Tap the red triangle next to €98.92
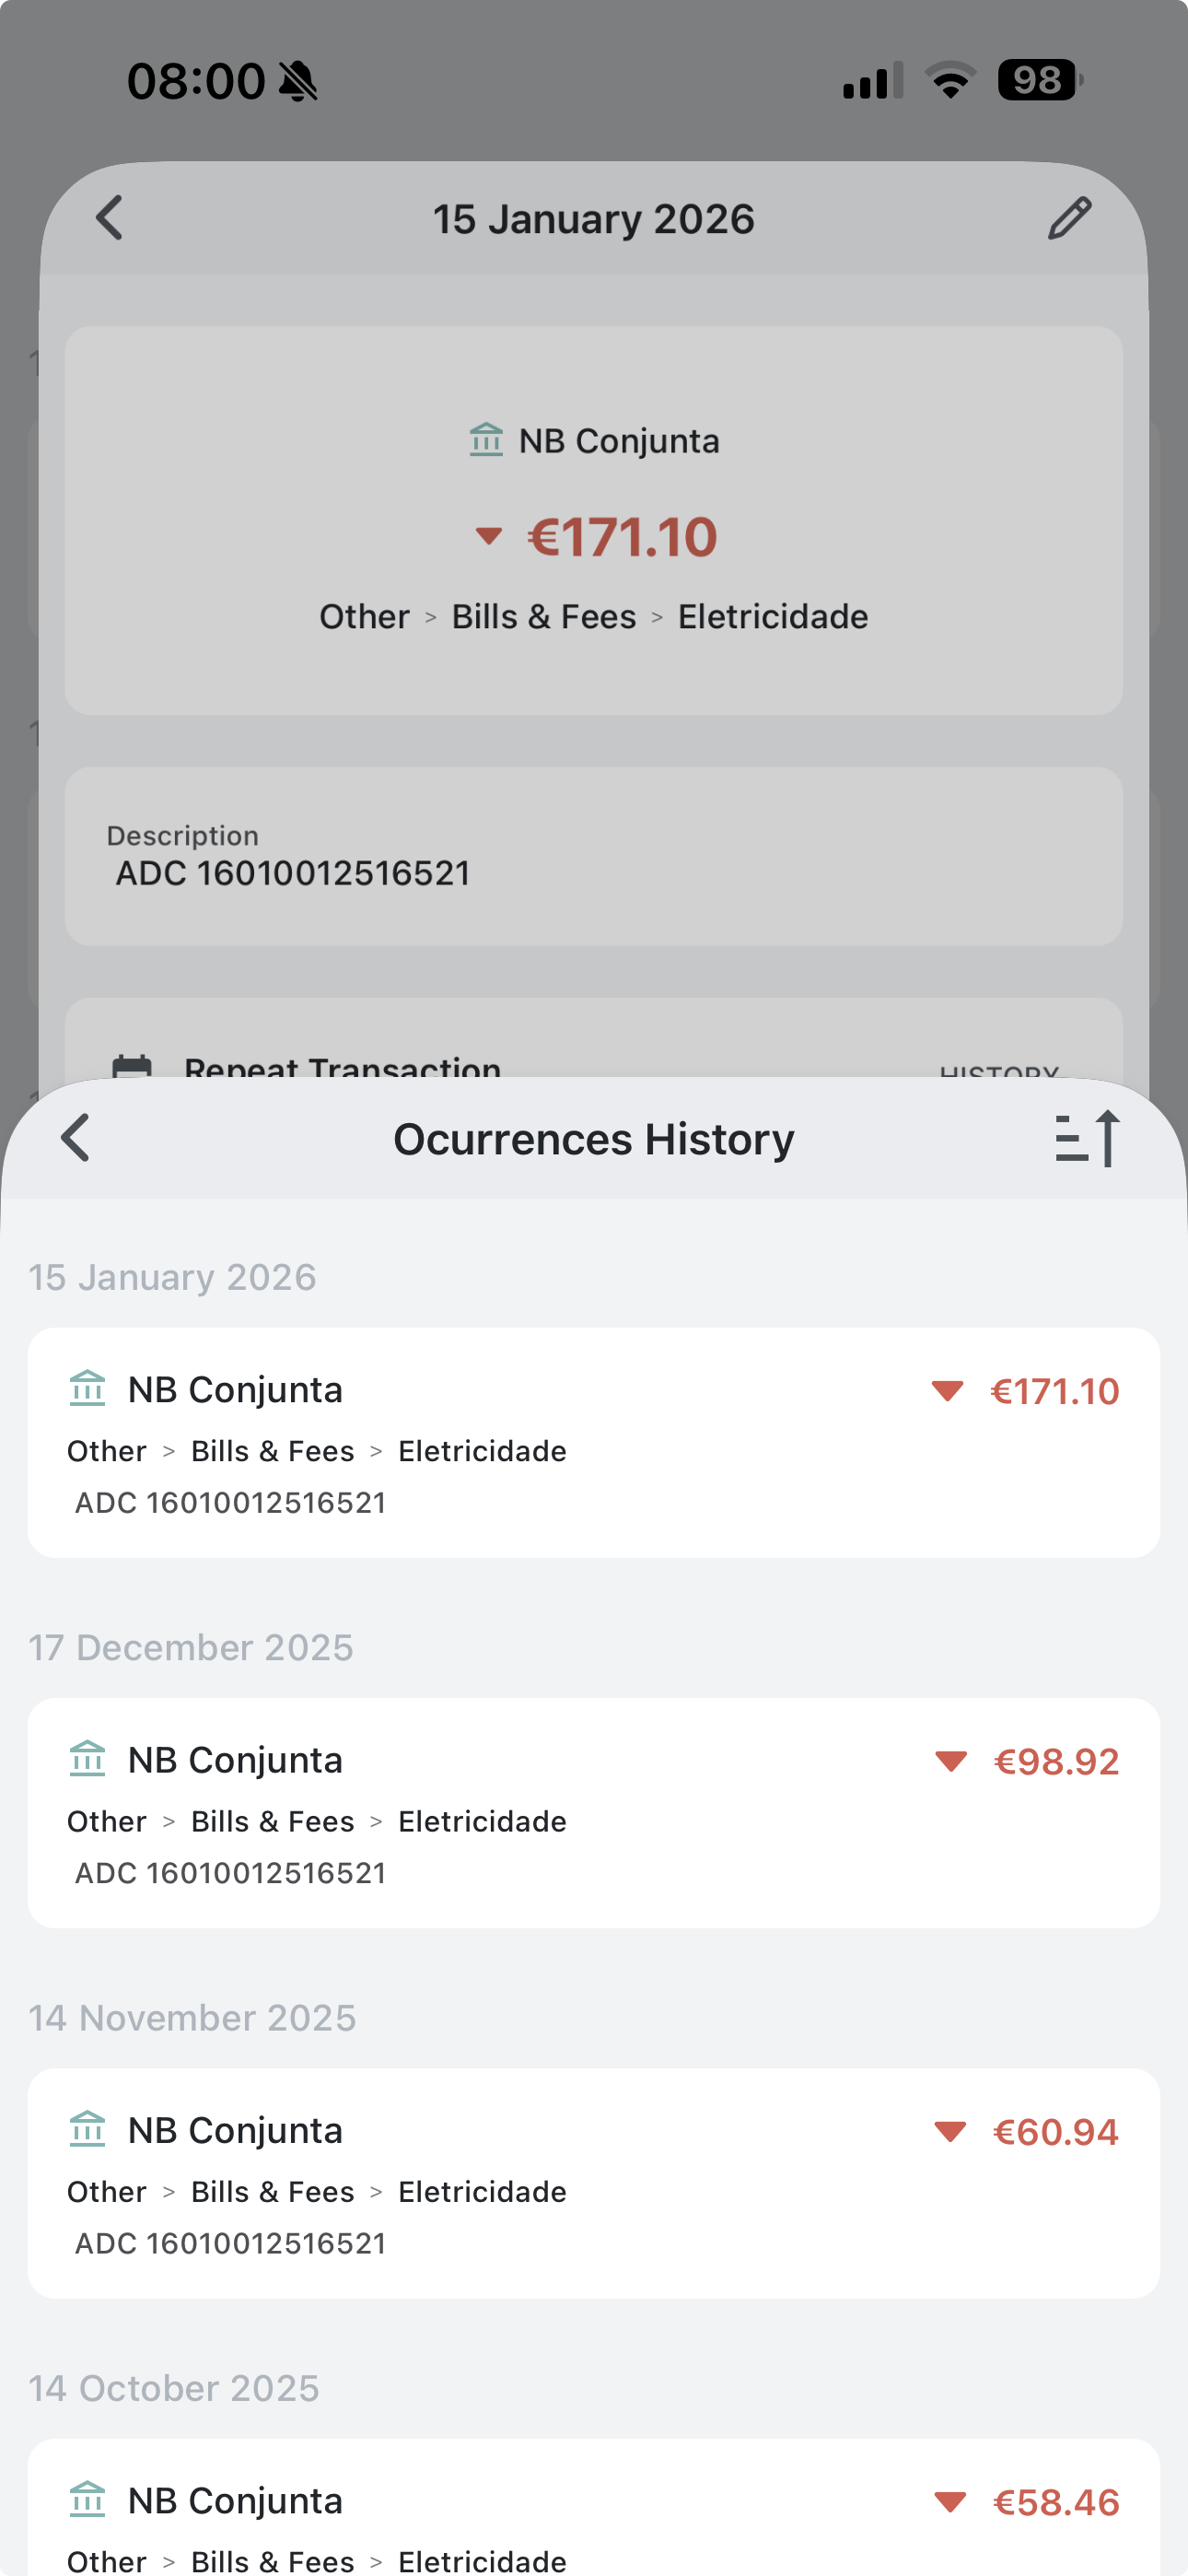Image resolution: width=1188 pixels, height=2576 pixels. coord(950,1760)
